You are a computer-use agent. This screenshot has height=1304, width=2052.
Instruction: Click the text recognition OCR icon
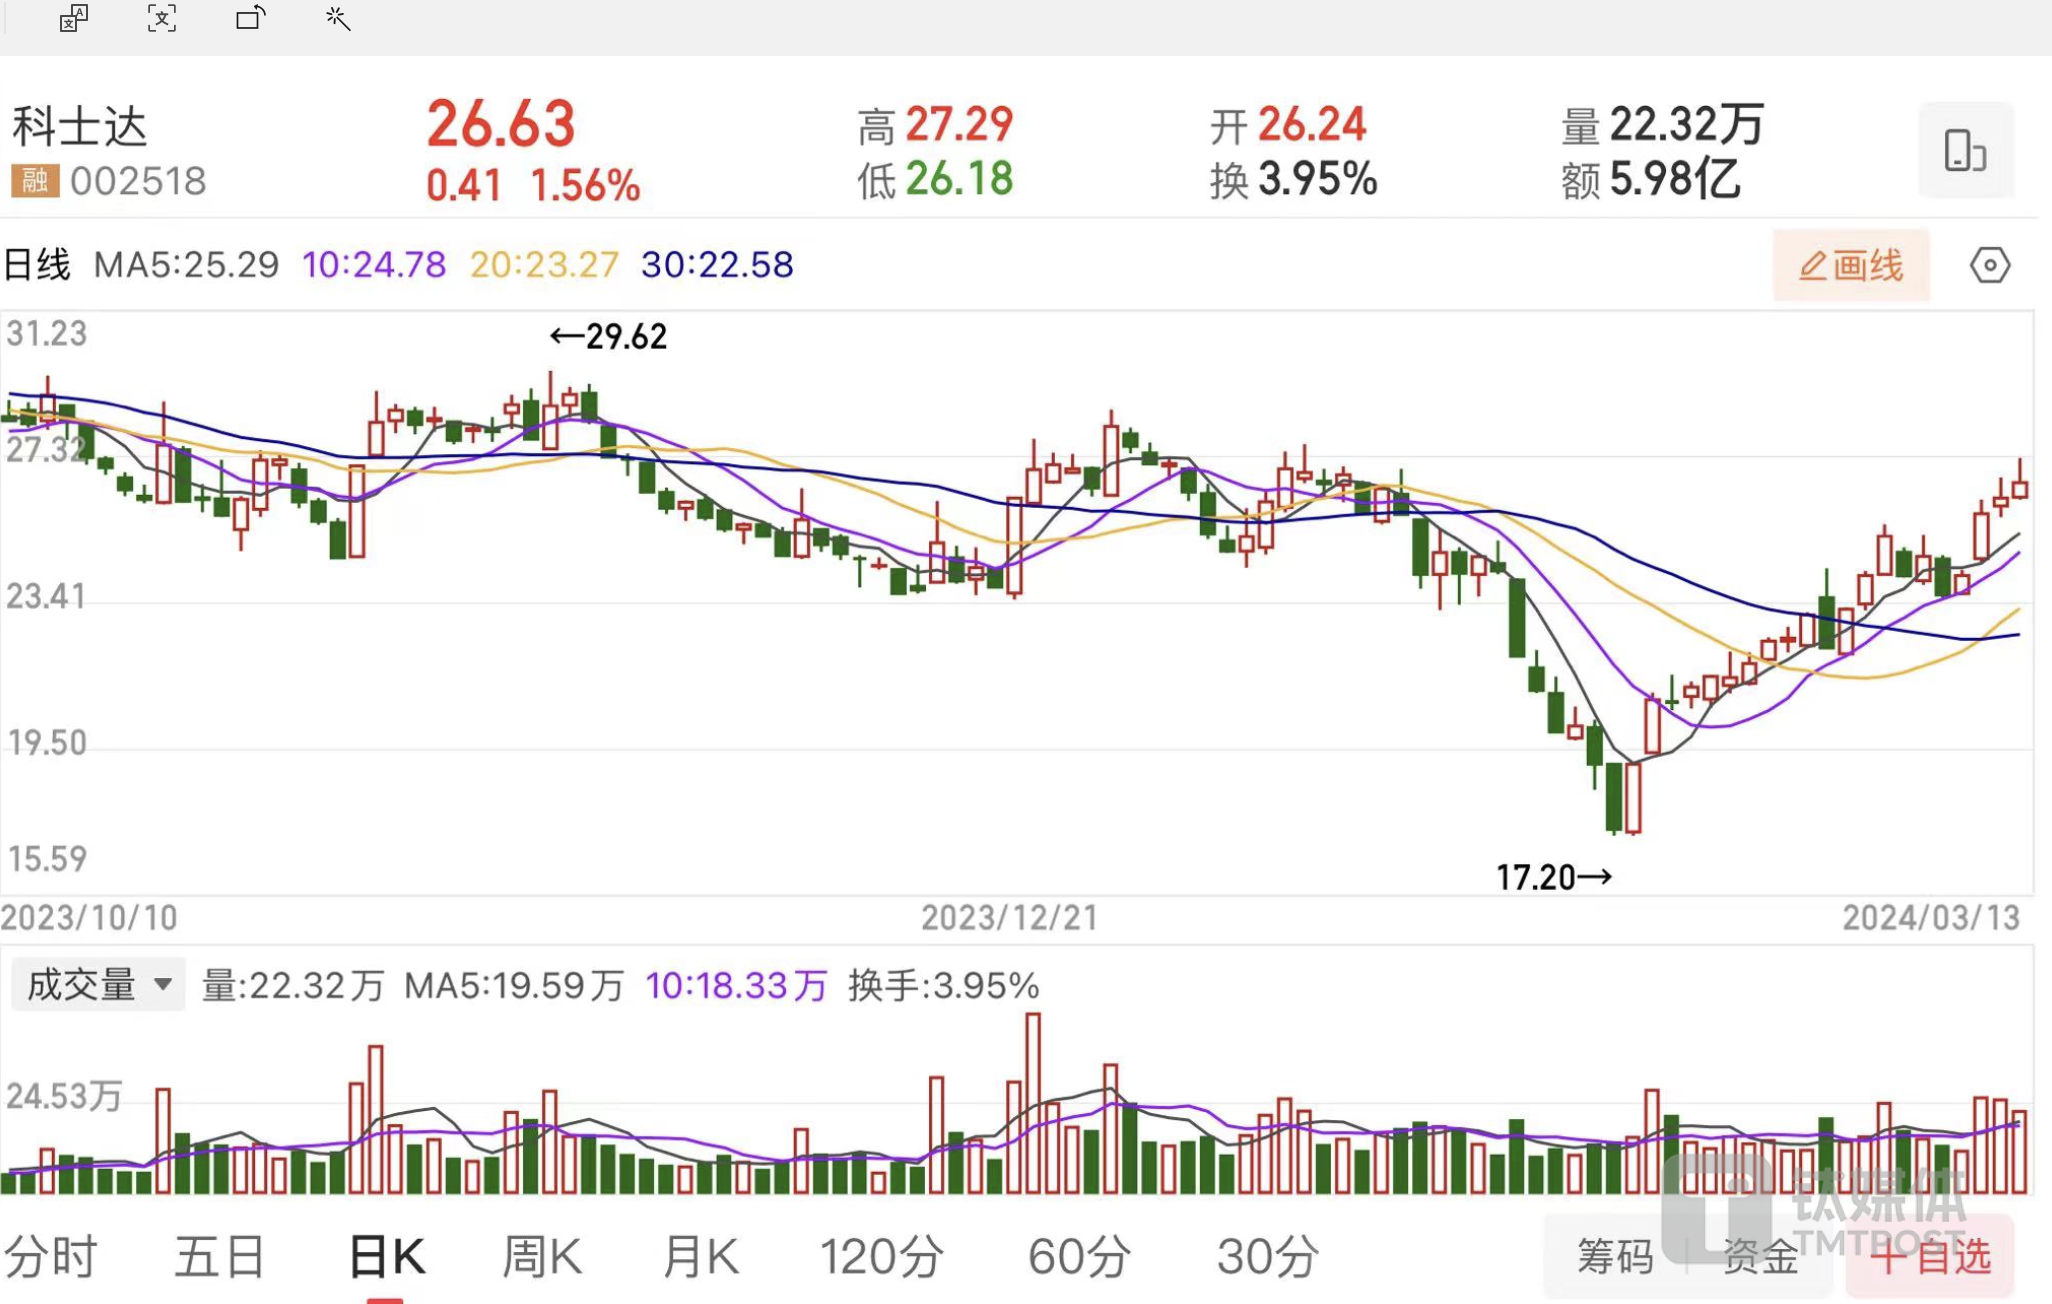162,18
